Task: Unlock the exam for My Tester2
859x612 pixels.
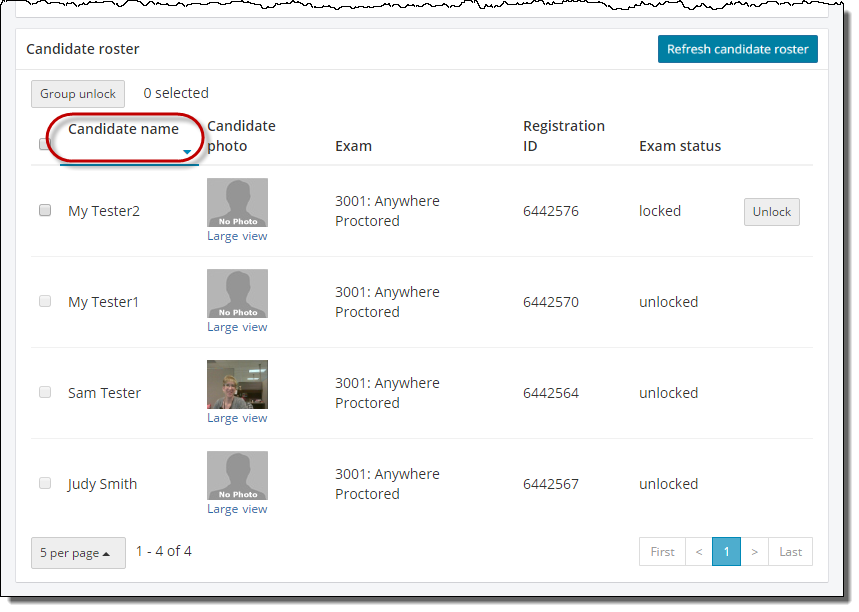Action: click(771, 212)
